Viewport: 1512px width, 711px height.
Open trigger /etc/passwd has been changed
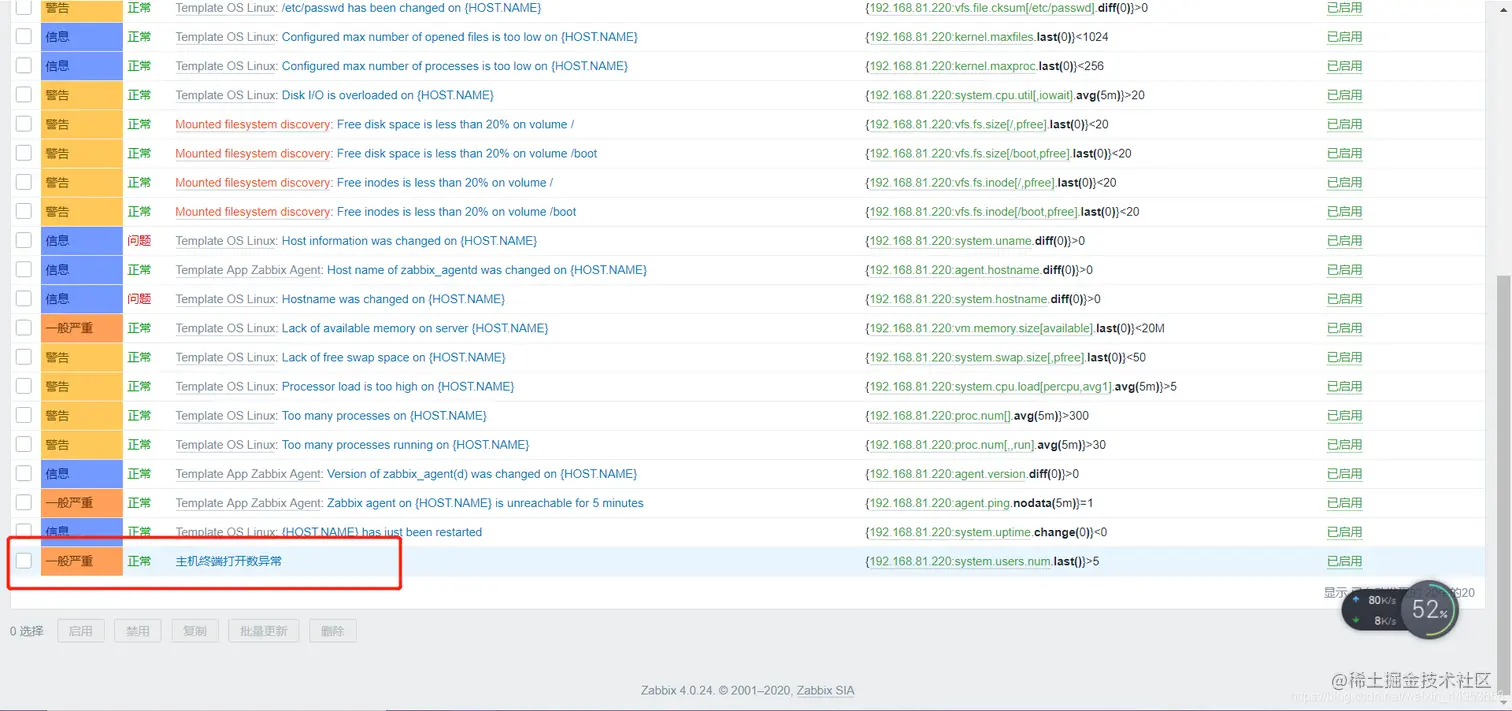[411, 8]
